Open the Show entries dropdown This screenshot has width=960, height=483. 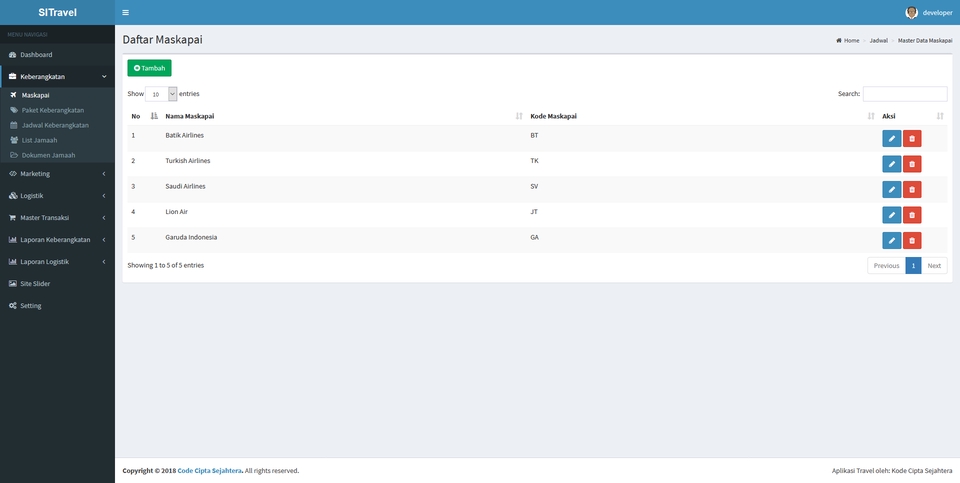click(x=161, y=94)
